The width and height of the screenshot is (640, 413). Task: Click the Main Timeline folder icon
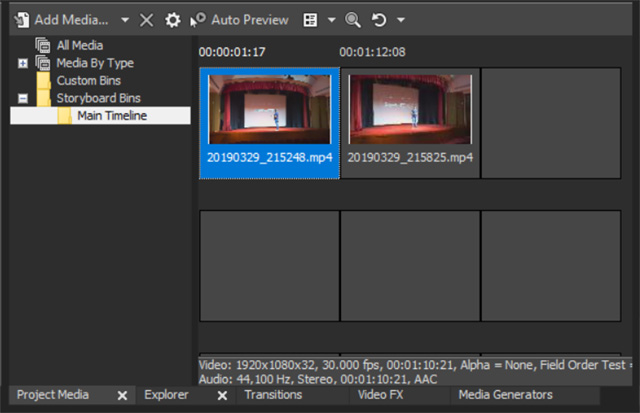pos(64,115)
